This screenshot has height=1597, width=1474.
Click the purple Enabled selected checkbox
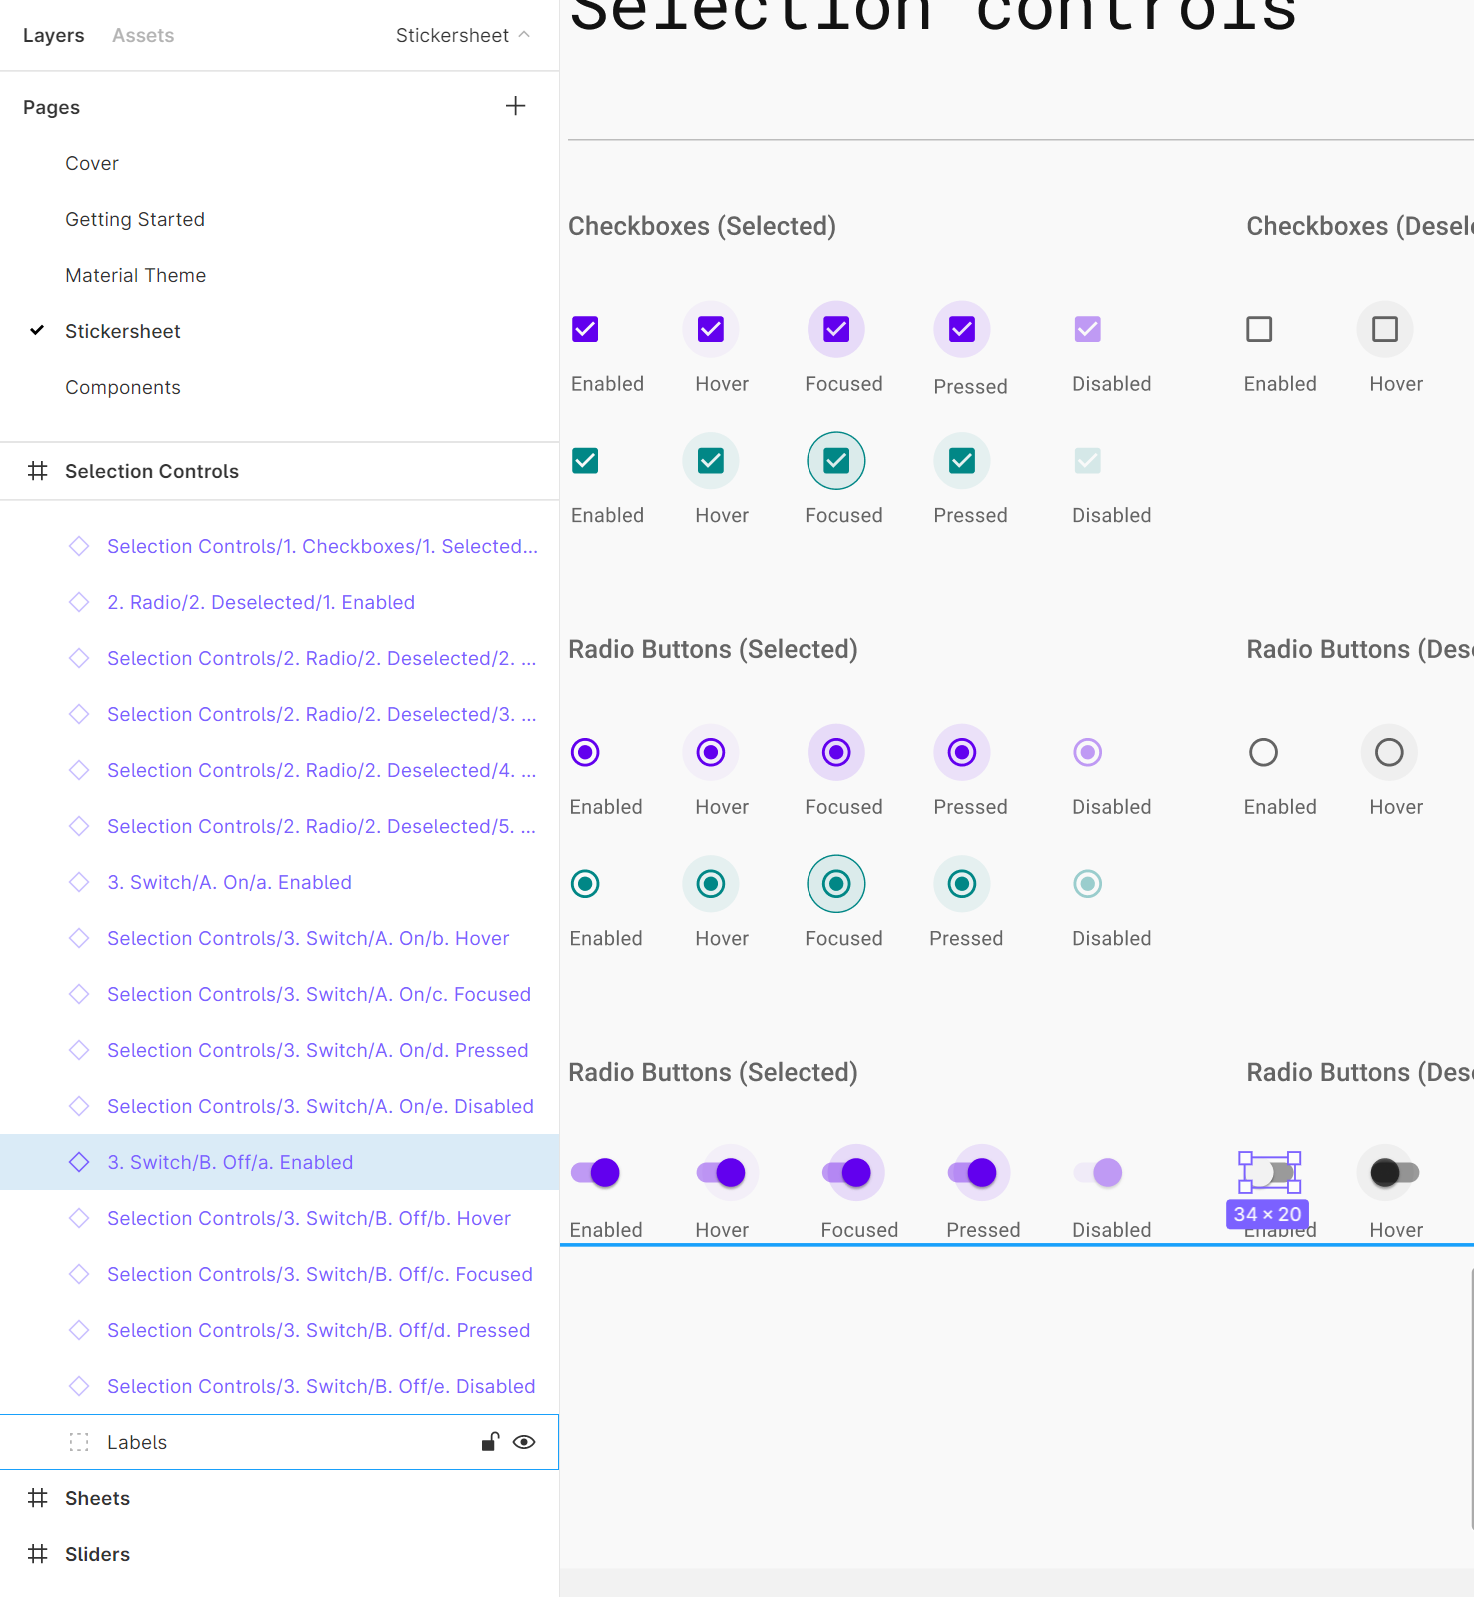585,329
